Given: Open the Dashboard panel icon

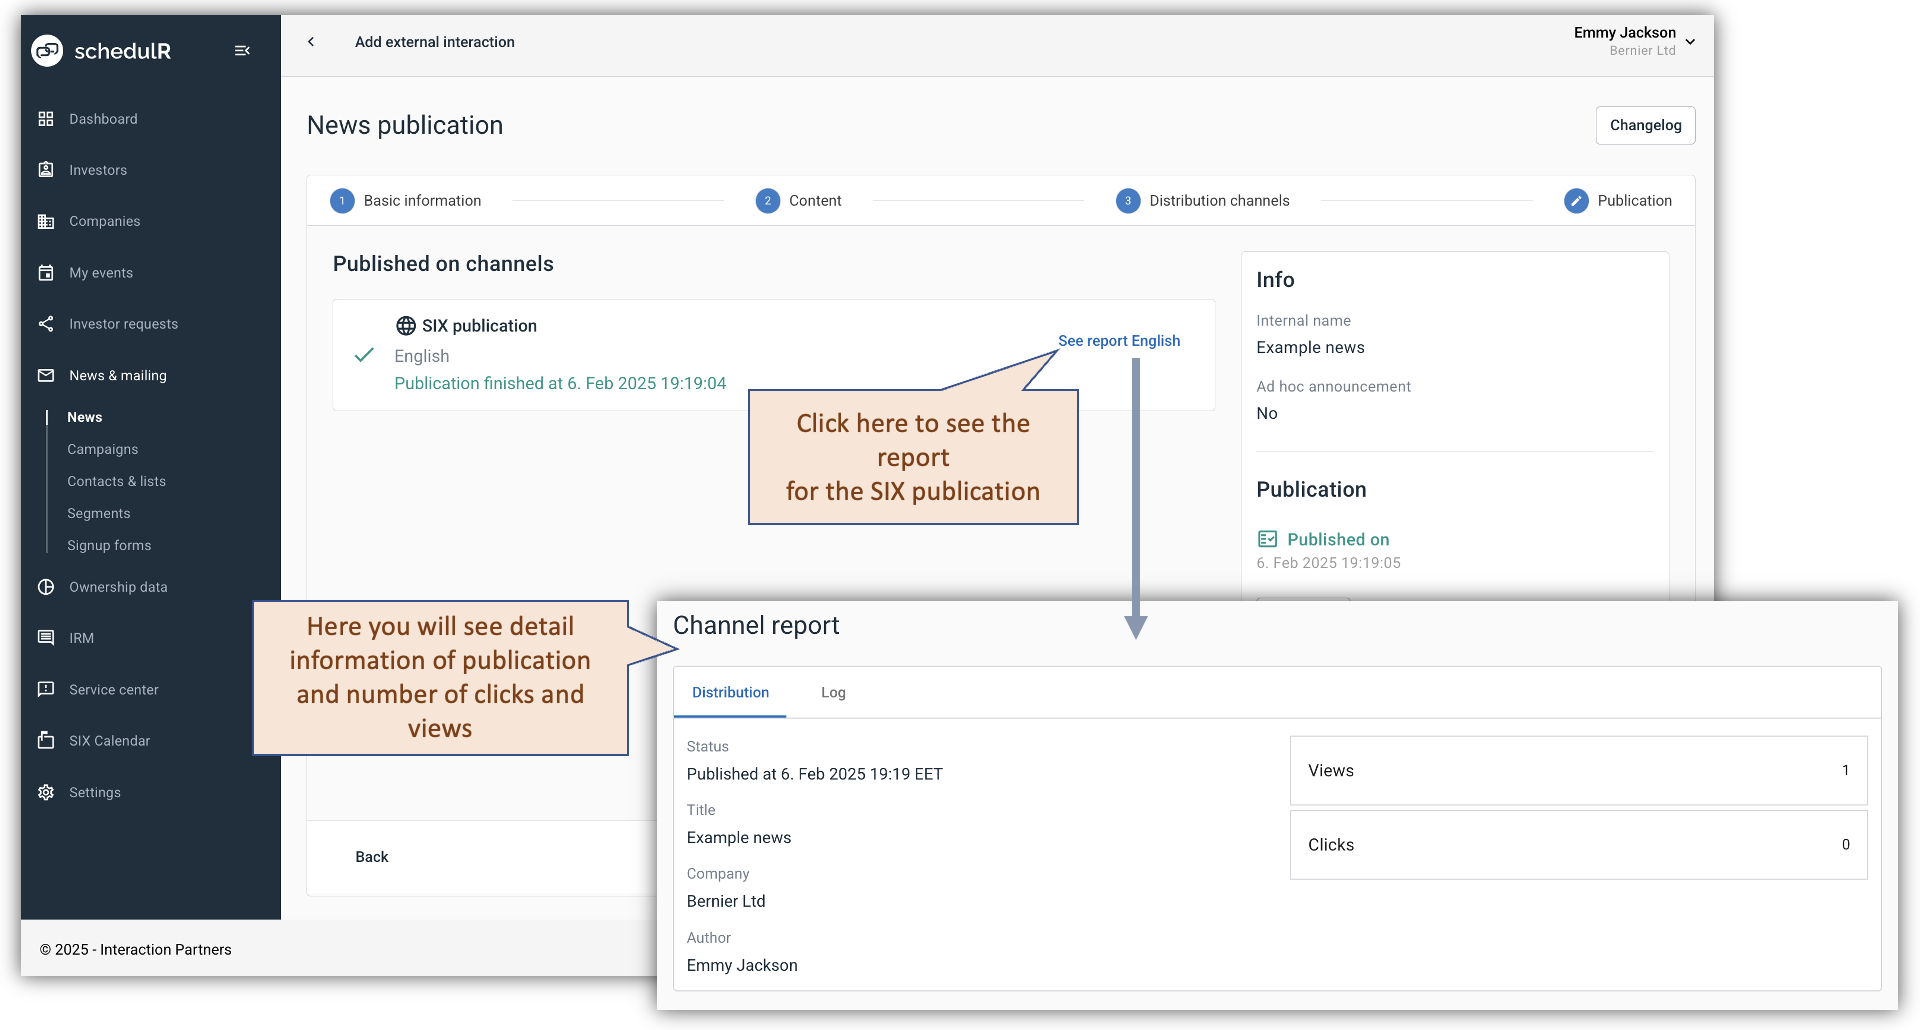Looking at the screenshot, I should click(x=46, y=118).
